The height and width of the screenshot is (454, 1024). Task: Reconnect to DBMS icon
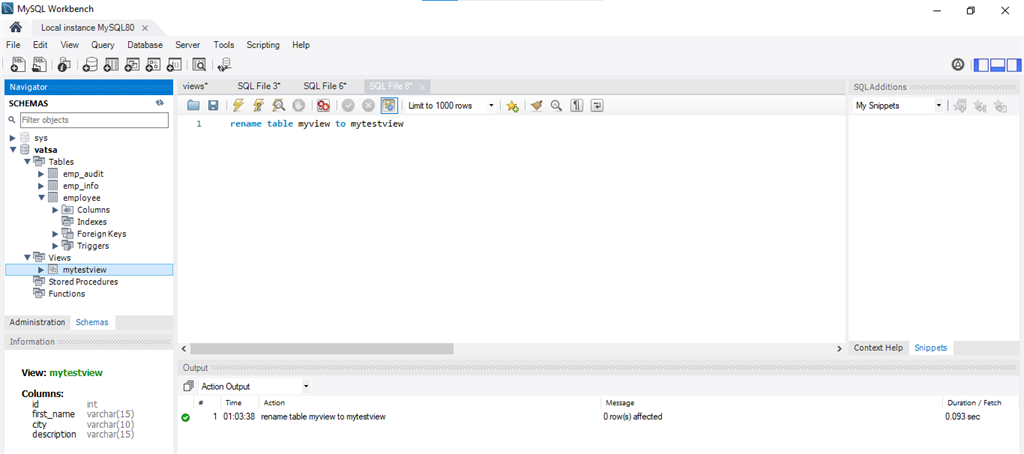click(x=224, y=64)
